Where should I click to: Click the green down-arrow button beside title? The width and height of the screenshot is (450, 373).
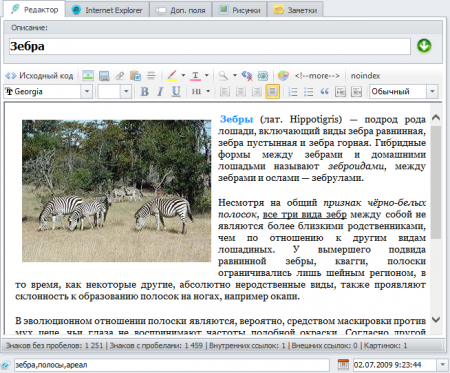(424, 46)
